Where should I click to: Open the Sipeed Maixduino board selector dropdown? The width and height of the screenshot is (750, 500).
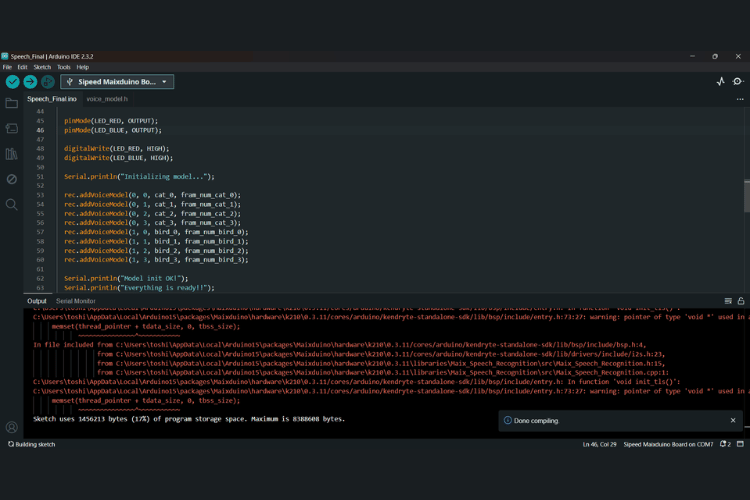tap(117, 82)
